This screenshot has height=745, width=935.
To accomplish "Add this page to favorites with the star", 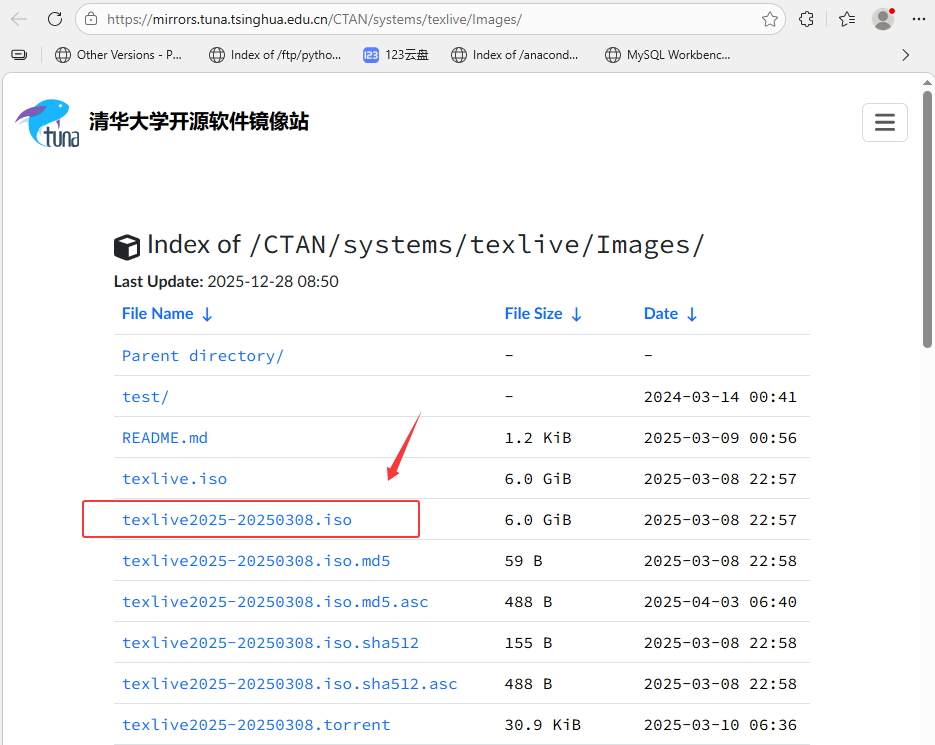I will click(769, 19).
